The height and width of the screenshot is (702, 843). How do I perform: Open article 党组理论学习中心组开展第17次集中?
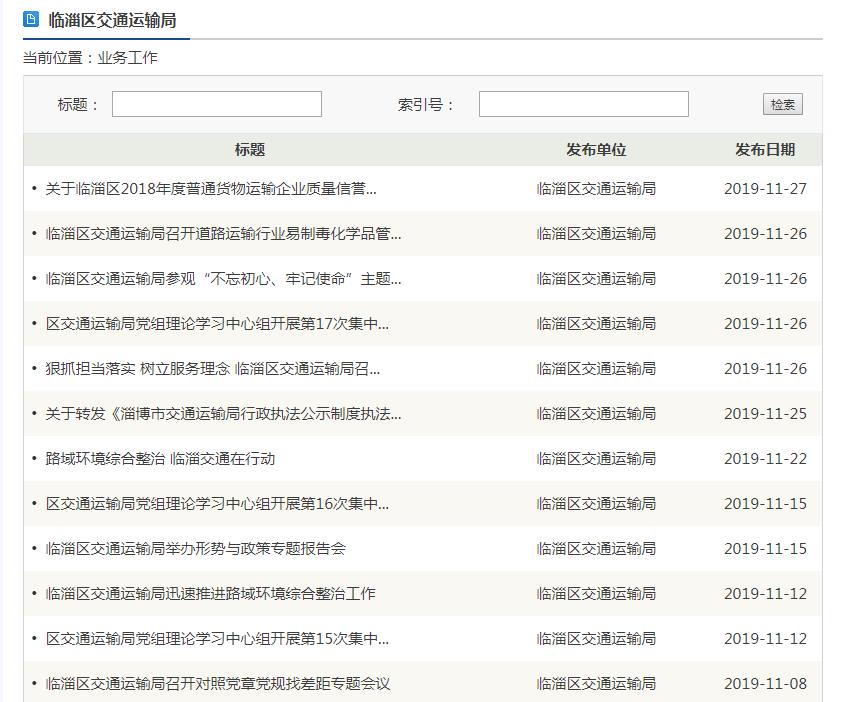pos(217,324)
